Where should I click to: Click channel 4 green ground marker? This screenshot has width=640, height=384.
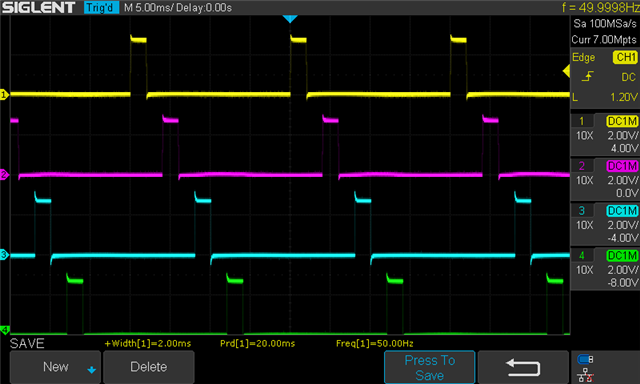tap(5, 329)
